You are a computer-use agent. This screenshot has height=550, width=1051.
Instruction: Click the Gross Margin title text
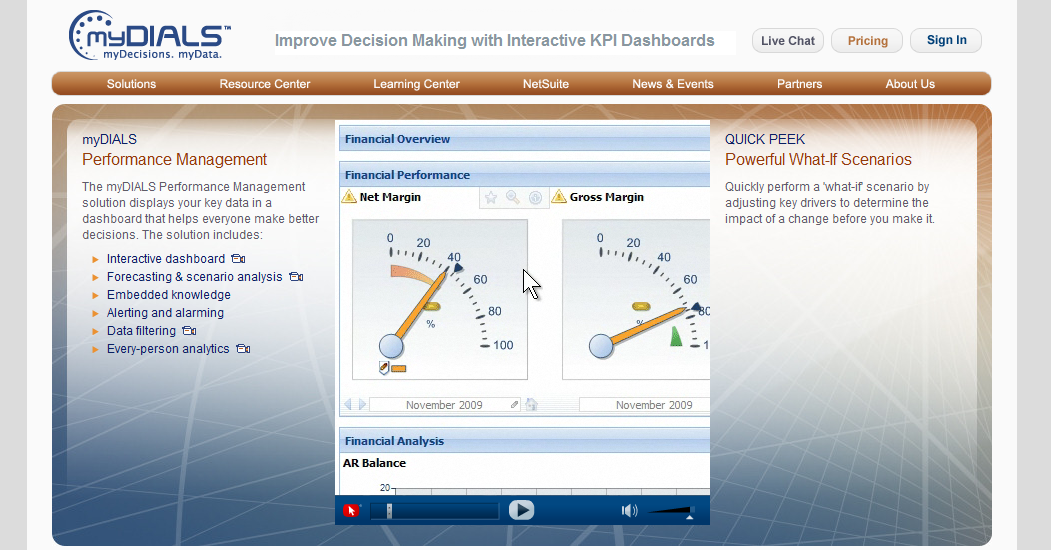[x=607, y=197]
